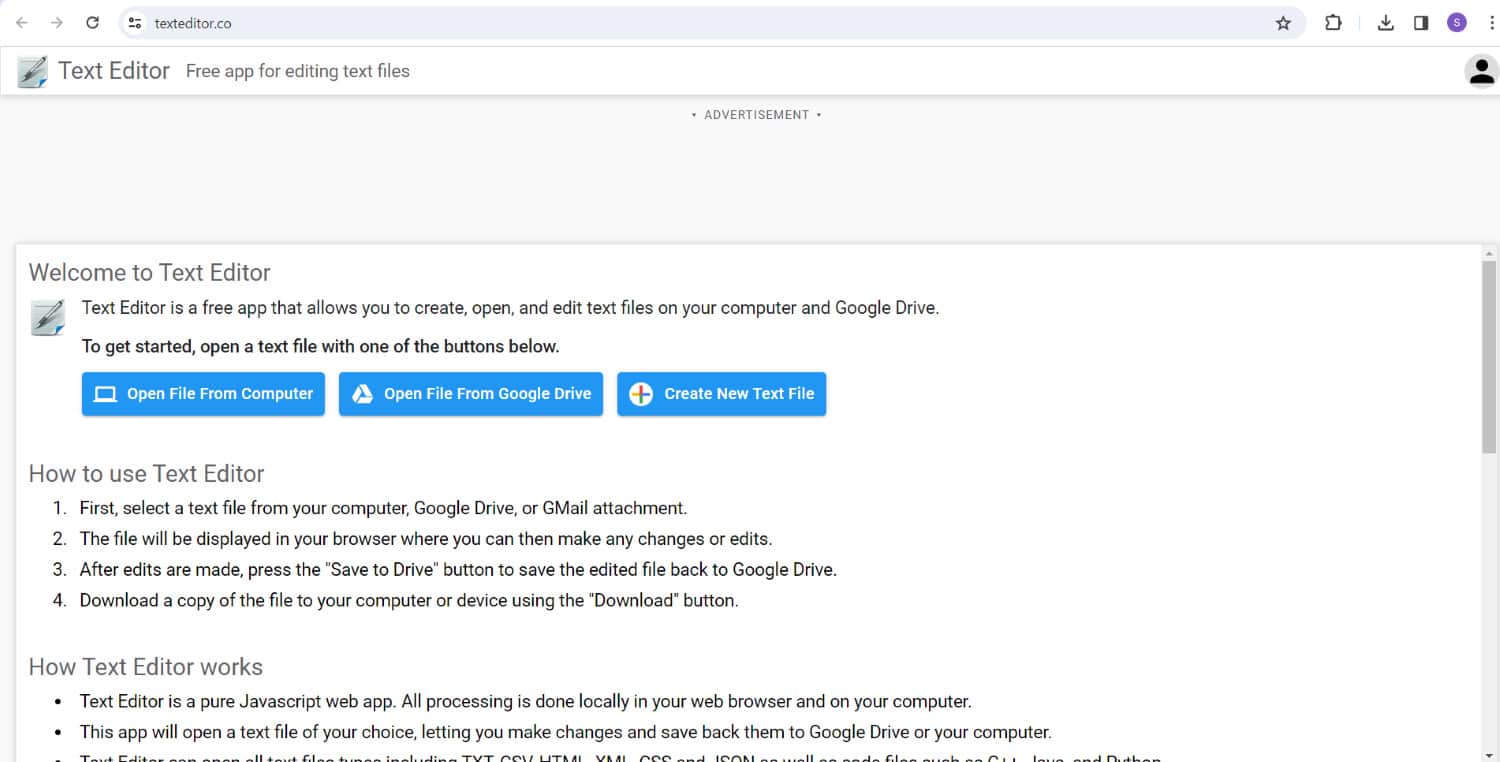Reload the page with refresh icon

(x=93, y=23)
